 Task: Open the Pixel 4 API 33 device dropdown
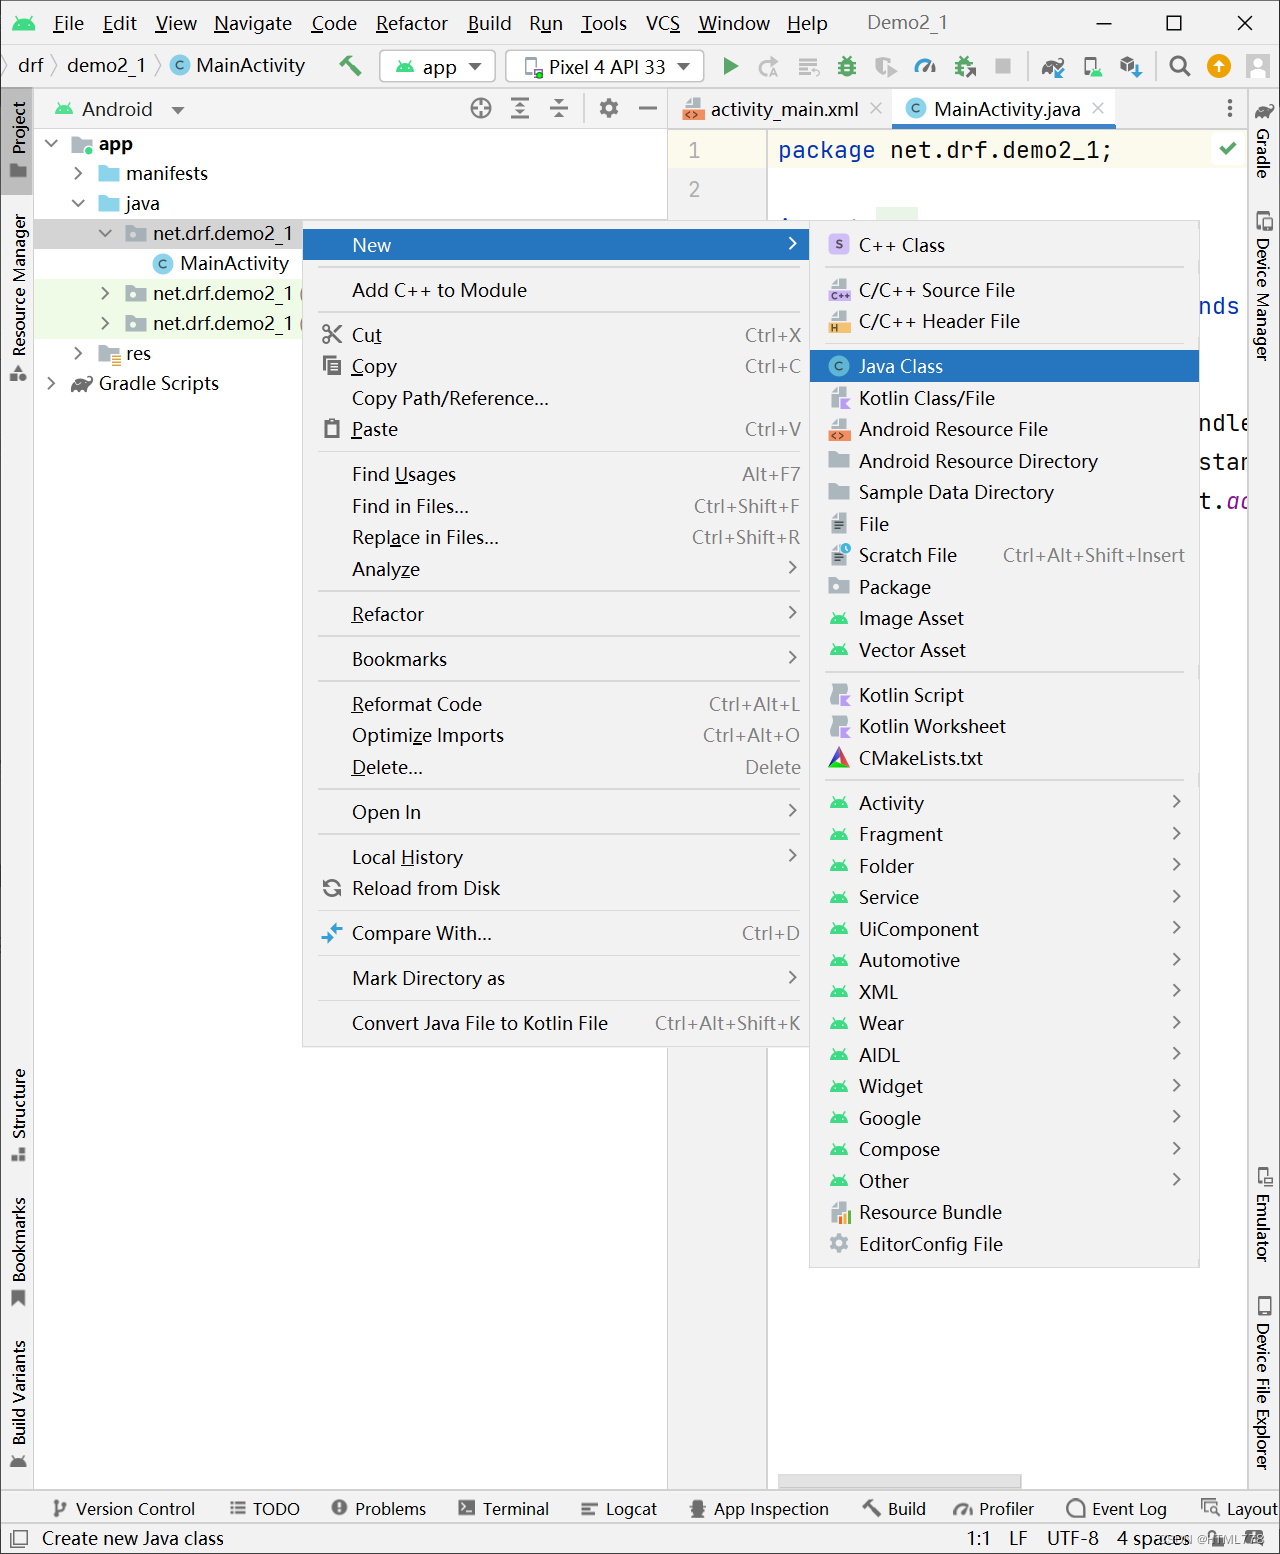coord(605,66)
